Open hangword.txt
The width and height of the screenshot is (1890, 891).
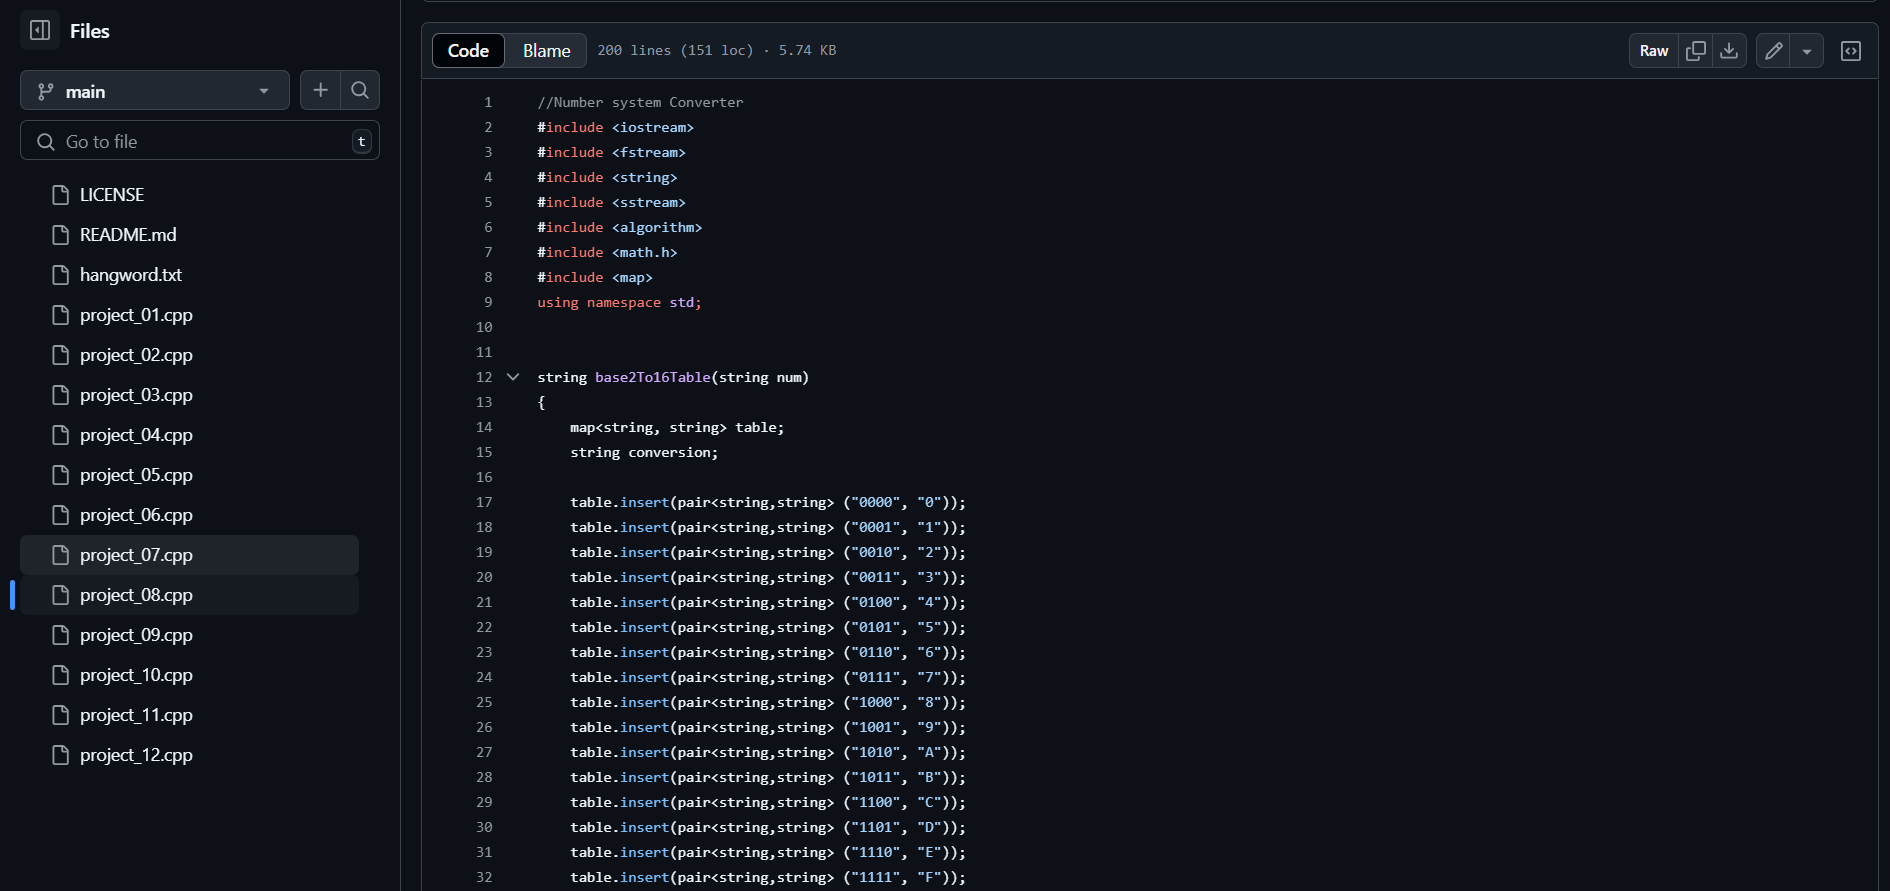[x=189, y=275]
